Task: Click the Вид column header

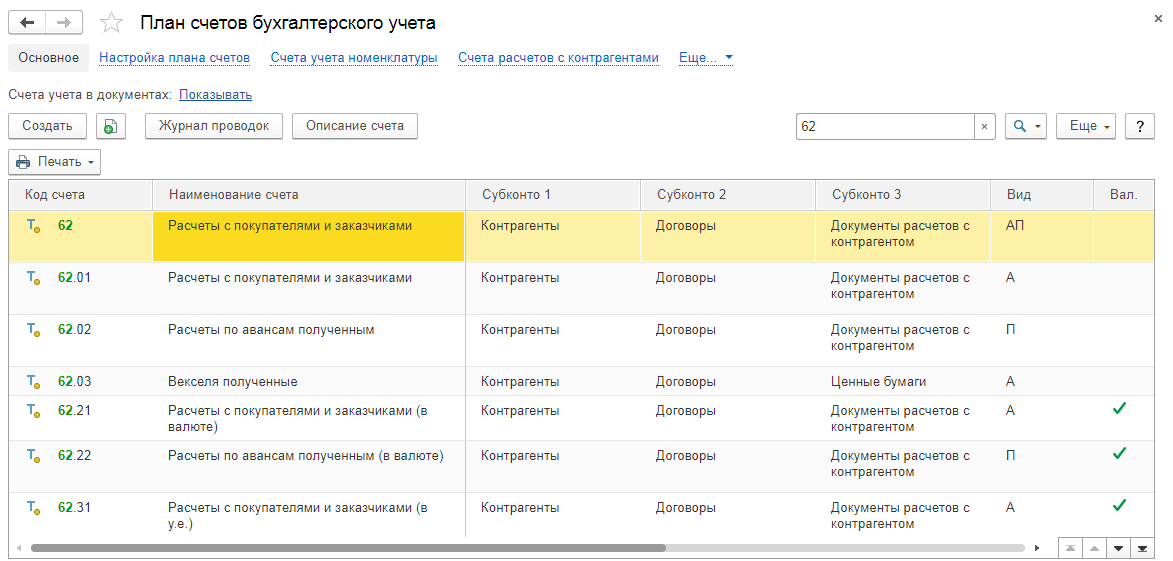Action: [1043, 194]
